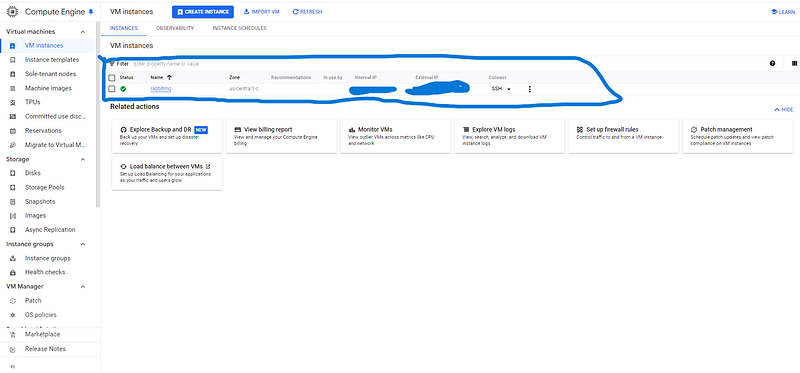Click the us-central1-c zone cell
Screen dimensions: 800x373
(x=244, y=89)
